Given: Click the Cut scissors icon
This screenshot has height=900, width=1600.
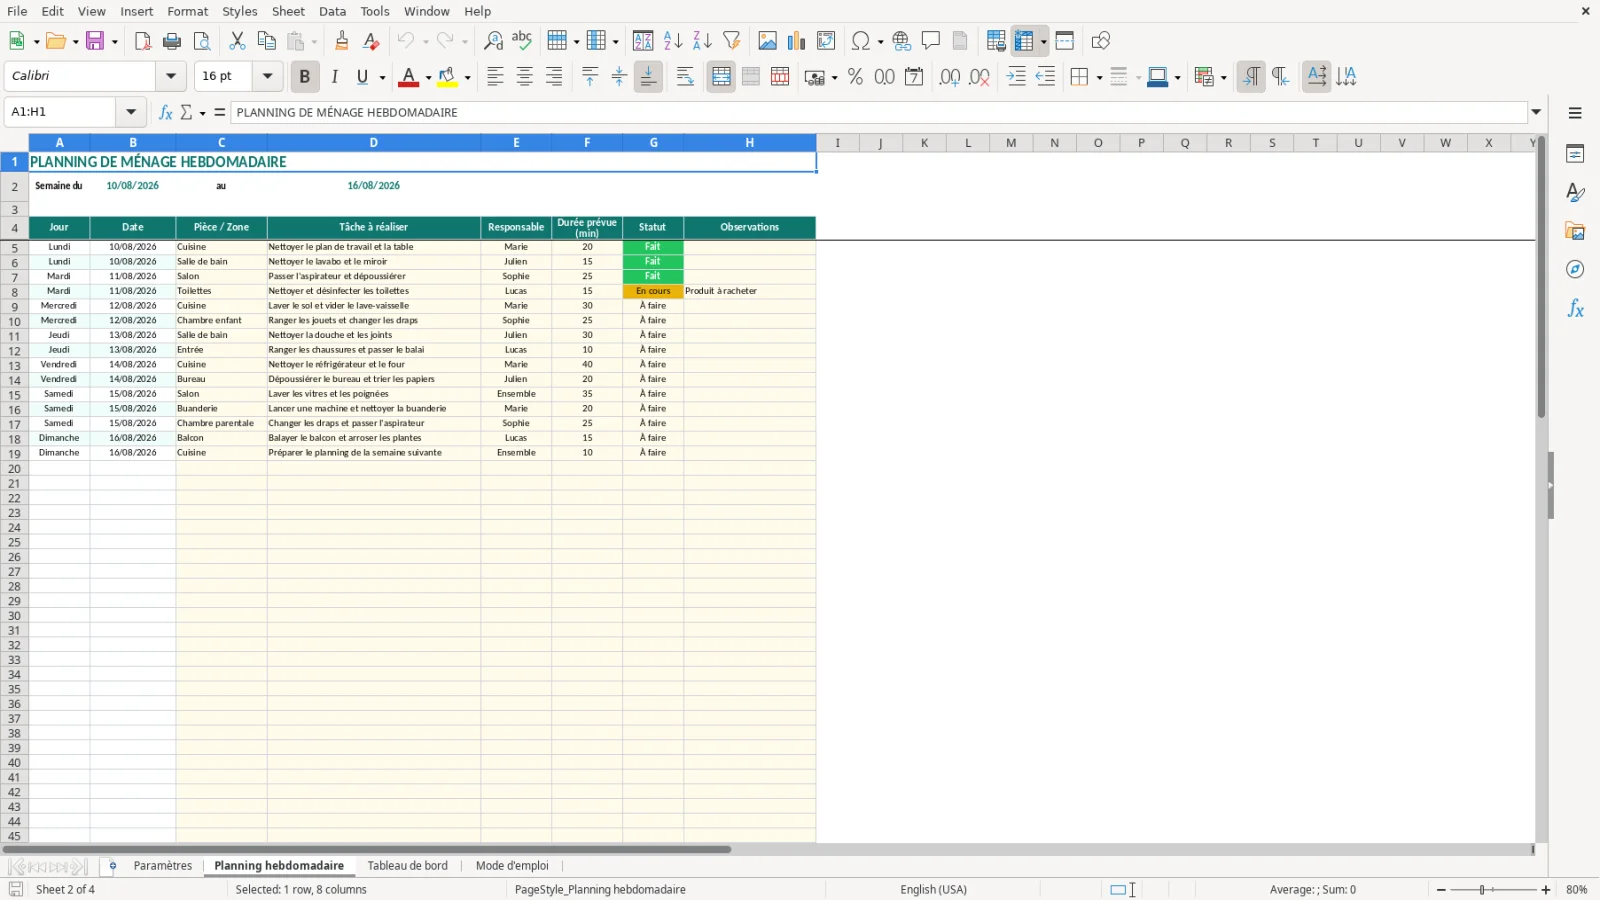Looking at the screenshot, I should pos(237,41).
